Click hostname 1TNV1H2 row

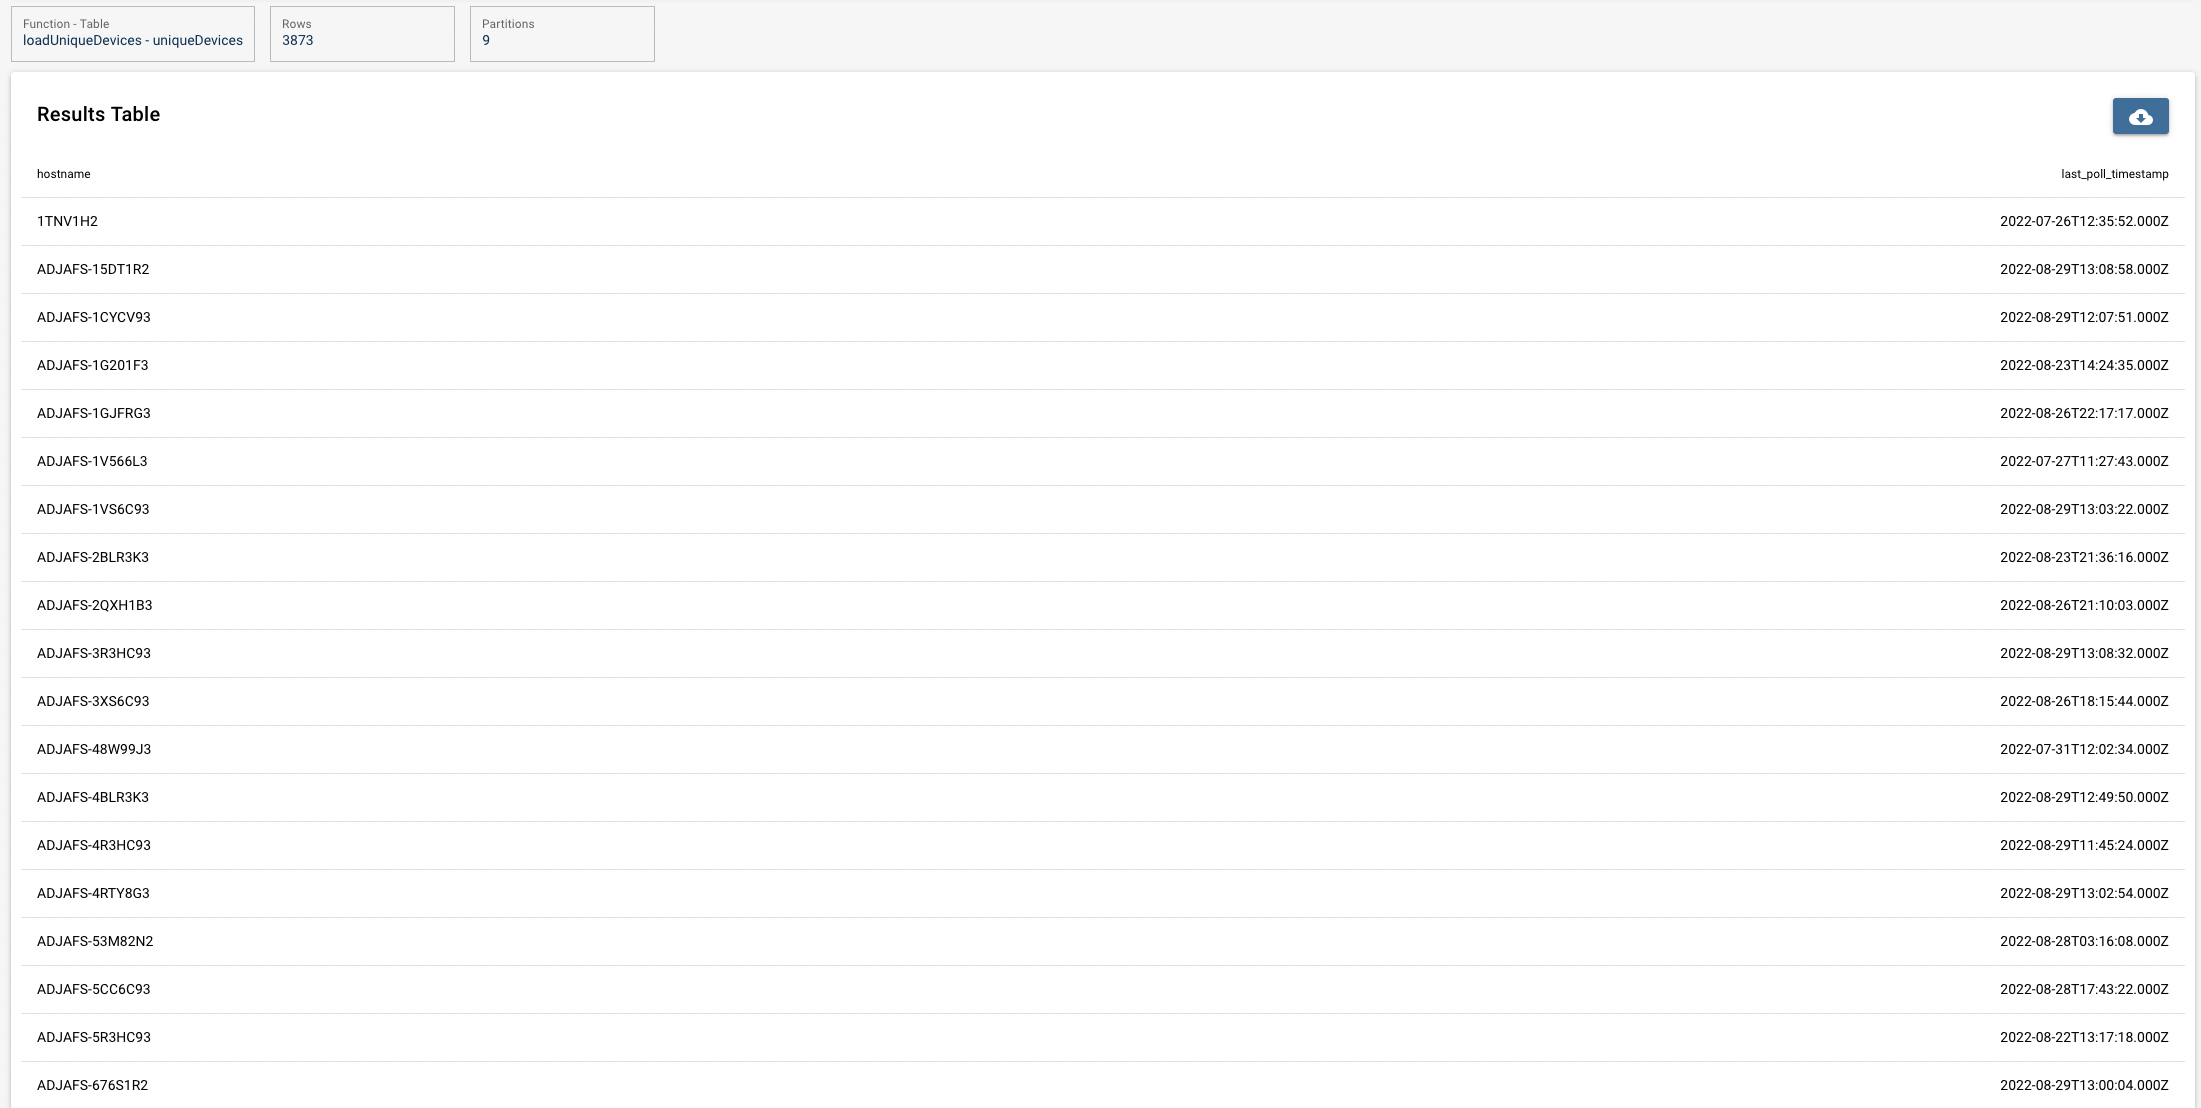(1103, 222)
